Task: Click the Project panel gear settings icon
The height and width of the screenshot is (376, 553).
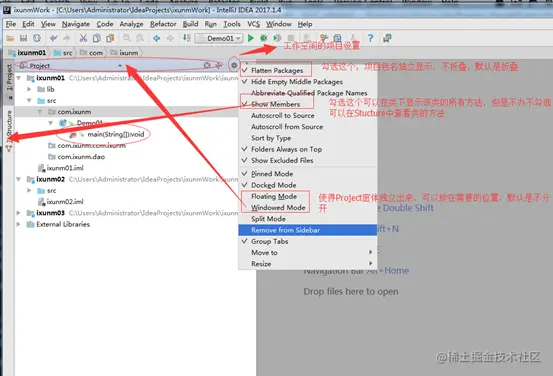Action: click(233, 65)
